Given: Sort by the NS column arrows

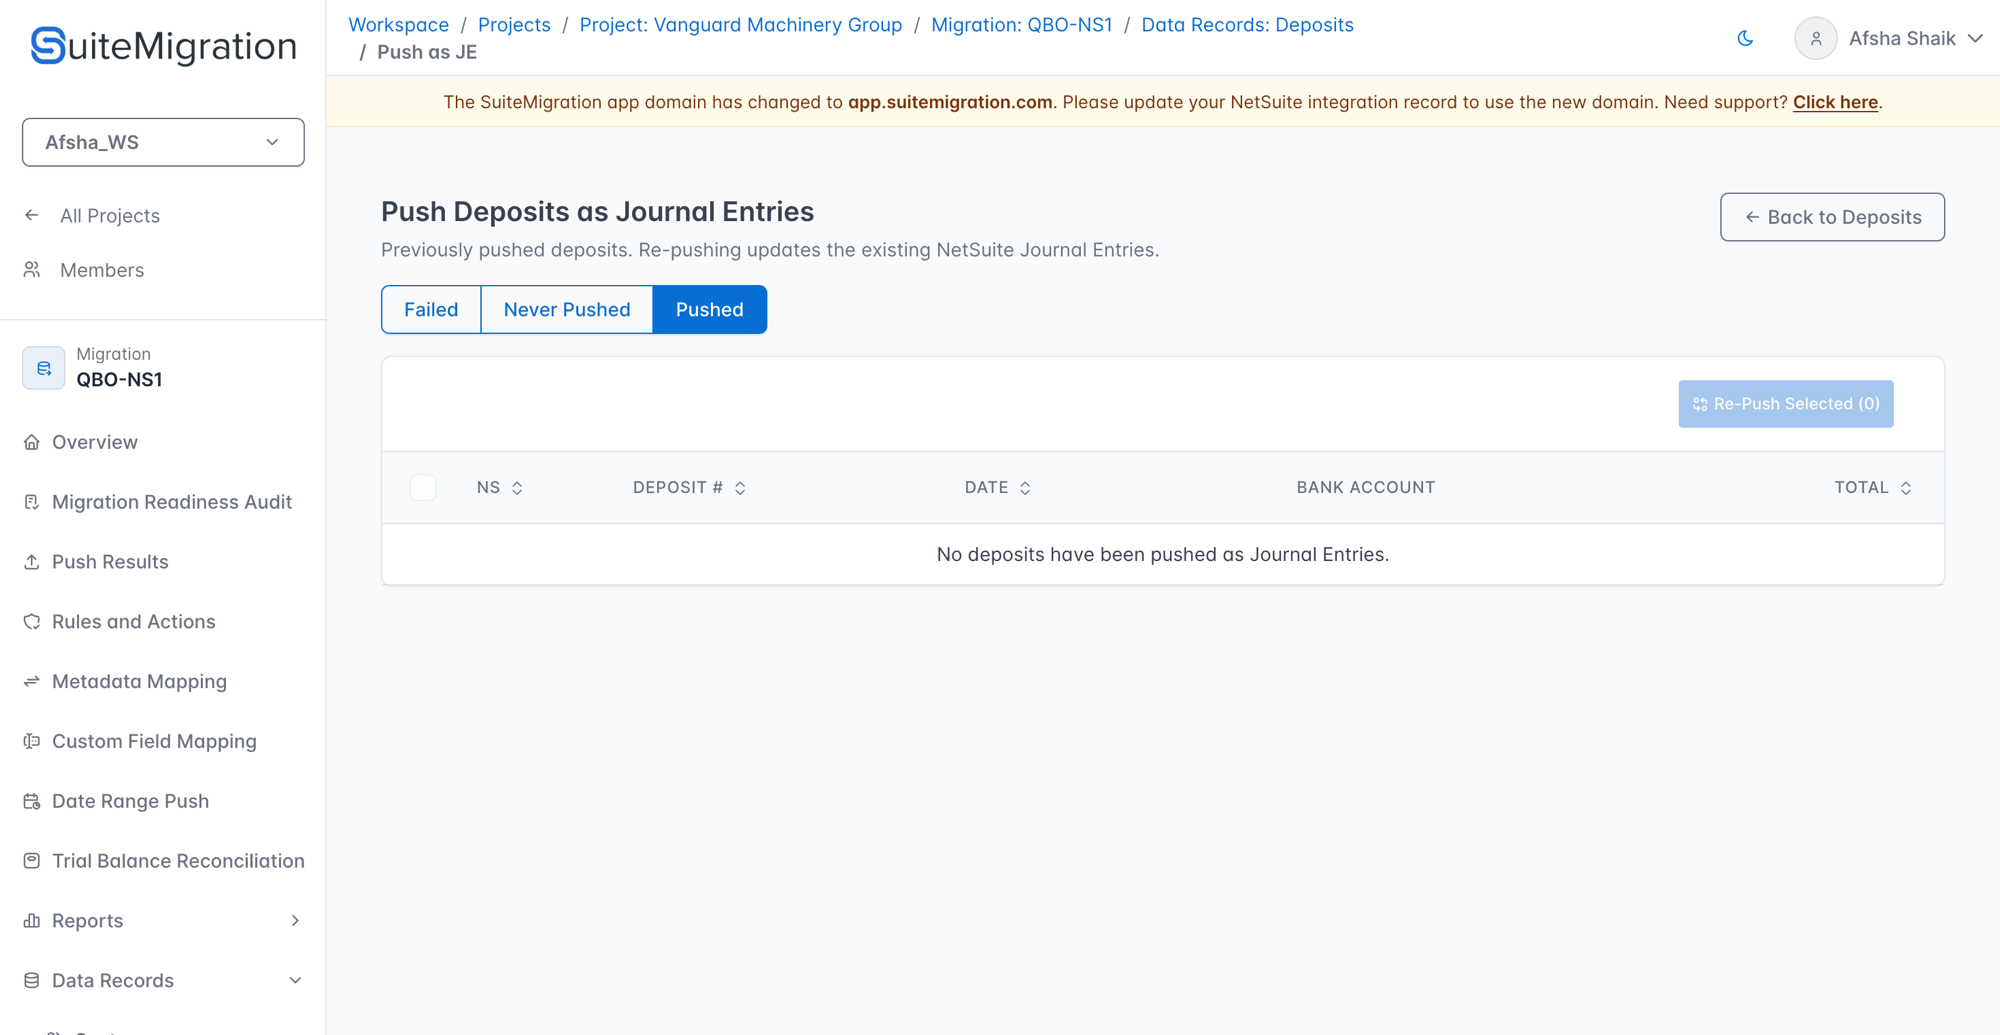Looking at the screenshot, I should (x=517, y=488).
